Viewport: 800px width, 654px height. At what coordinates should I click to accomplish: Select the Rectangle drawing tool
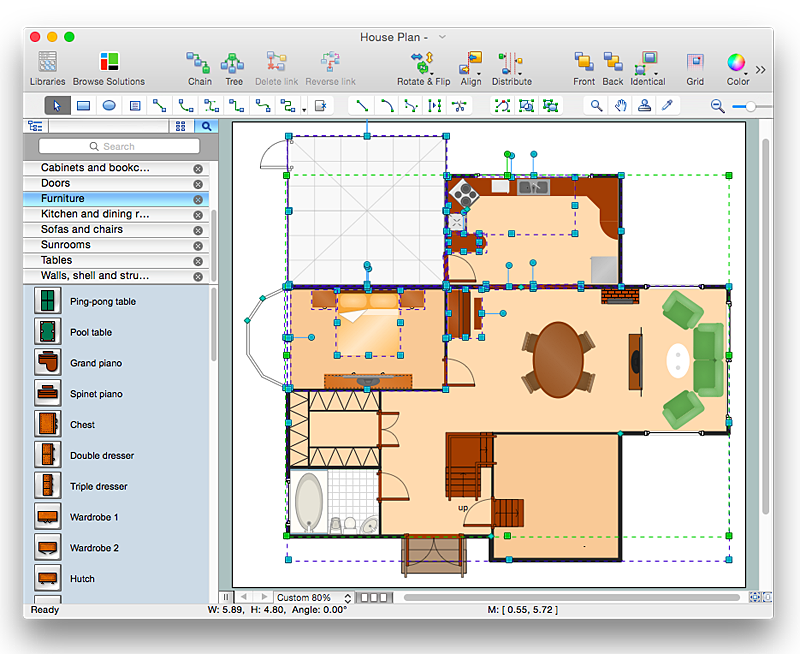click(84, 104)
